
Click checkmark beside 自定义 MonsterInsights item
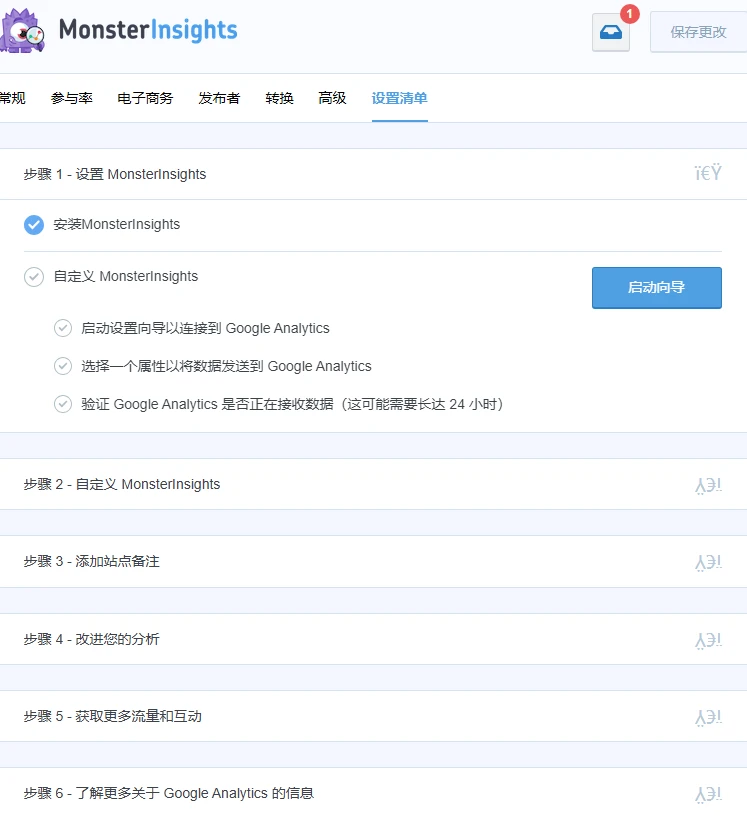[x=34, y=277]
